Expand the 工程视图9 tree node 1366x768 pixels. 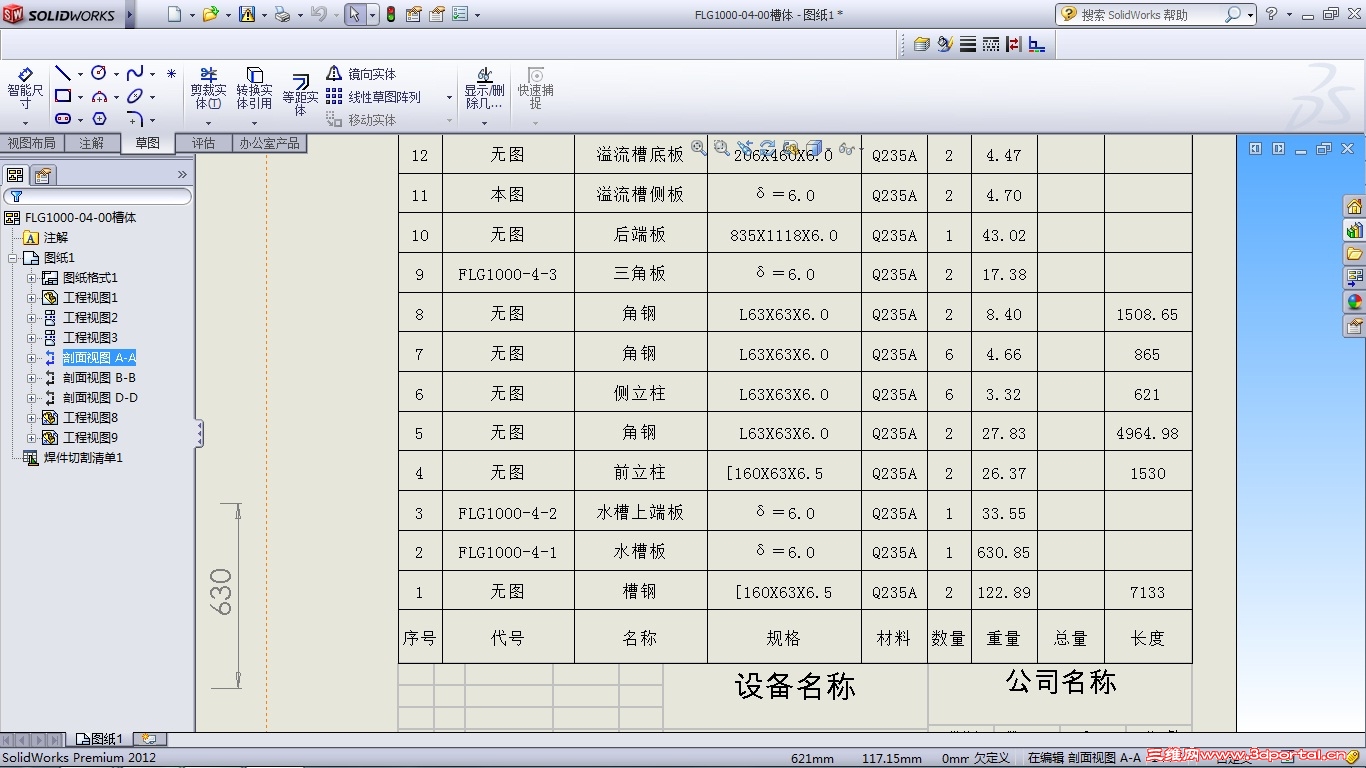tap(31, 438)
